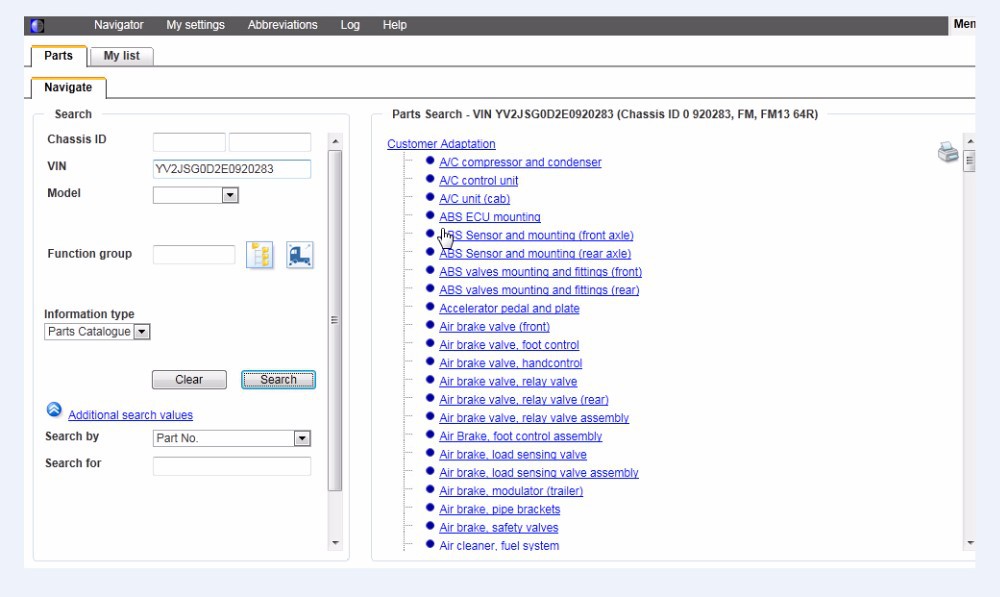The image size is (1000, 597).
Task: Open ABS valves mounting and fittings (rear)
Action: [x=540, y=290]
